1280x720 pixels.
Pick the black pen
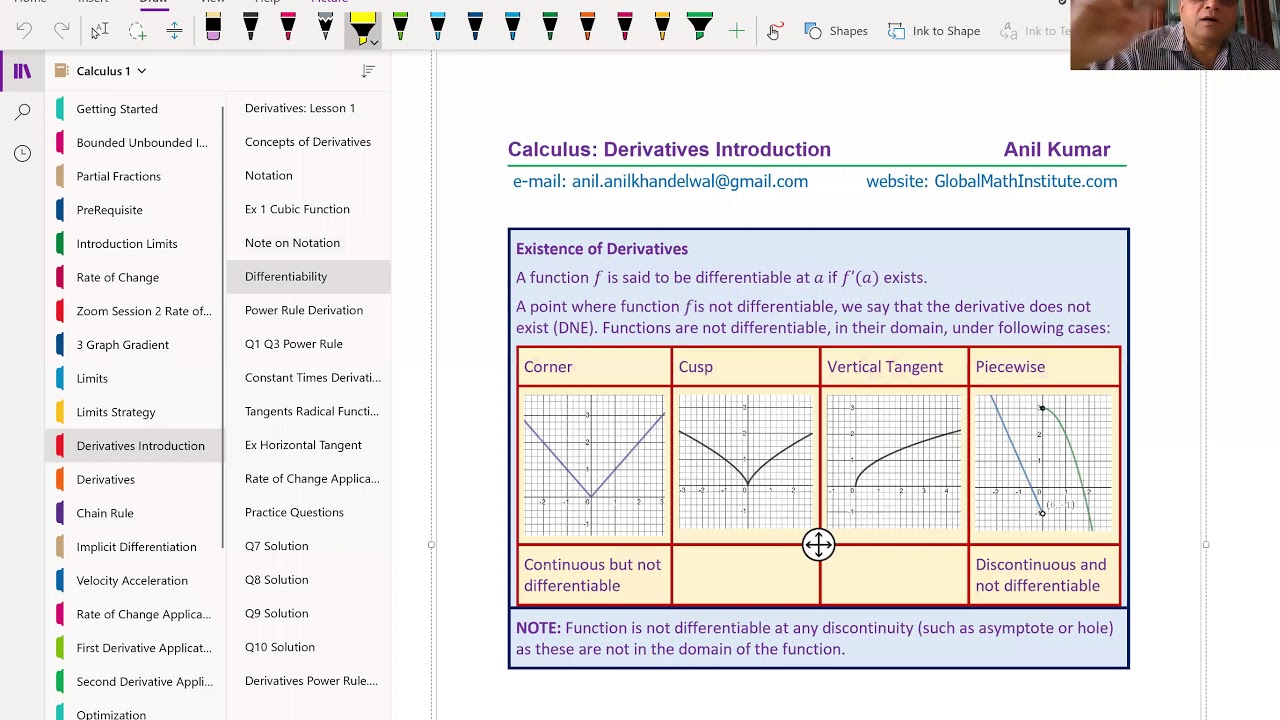click(x=250, y=28)
